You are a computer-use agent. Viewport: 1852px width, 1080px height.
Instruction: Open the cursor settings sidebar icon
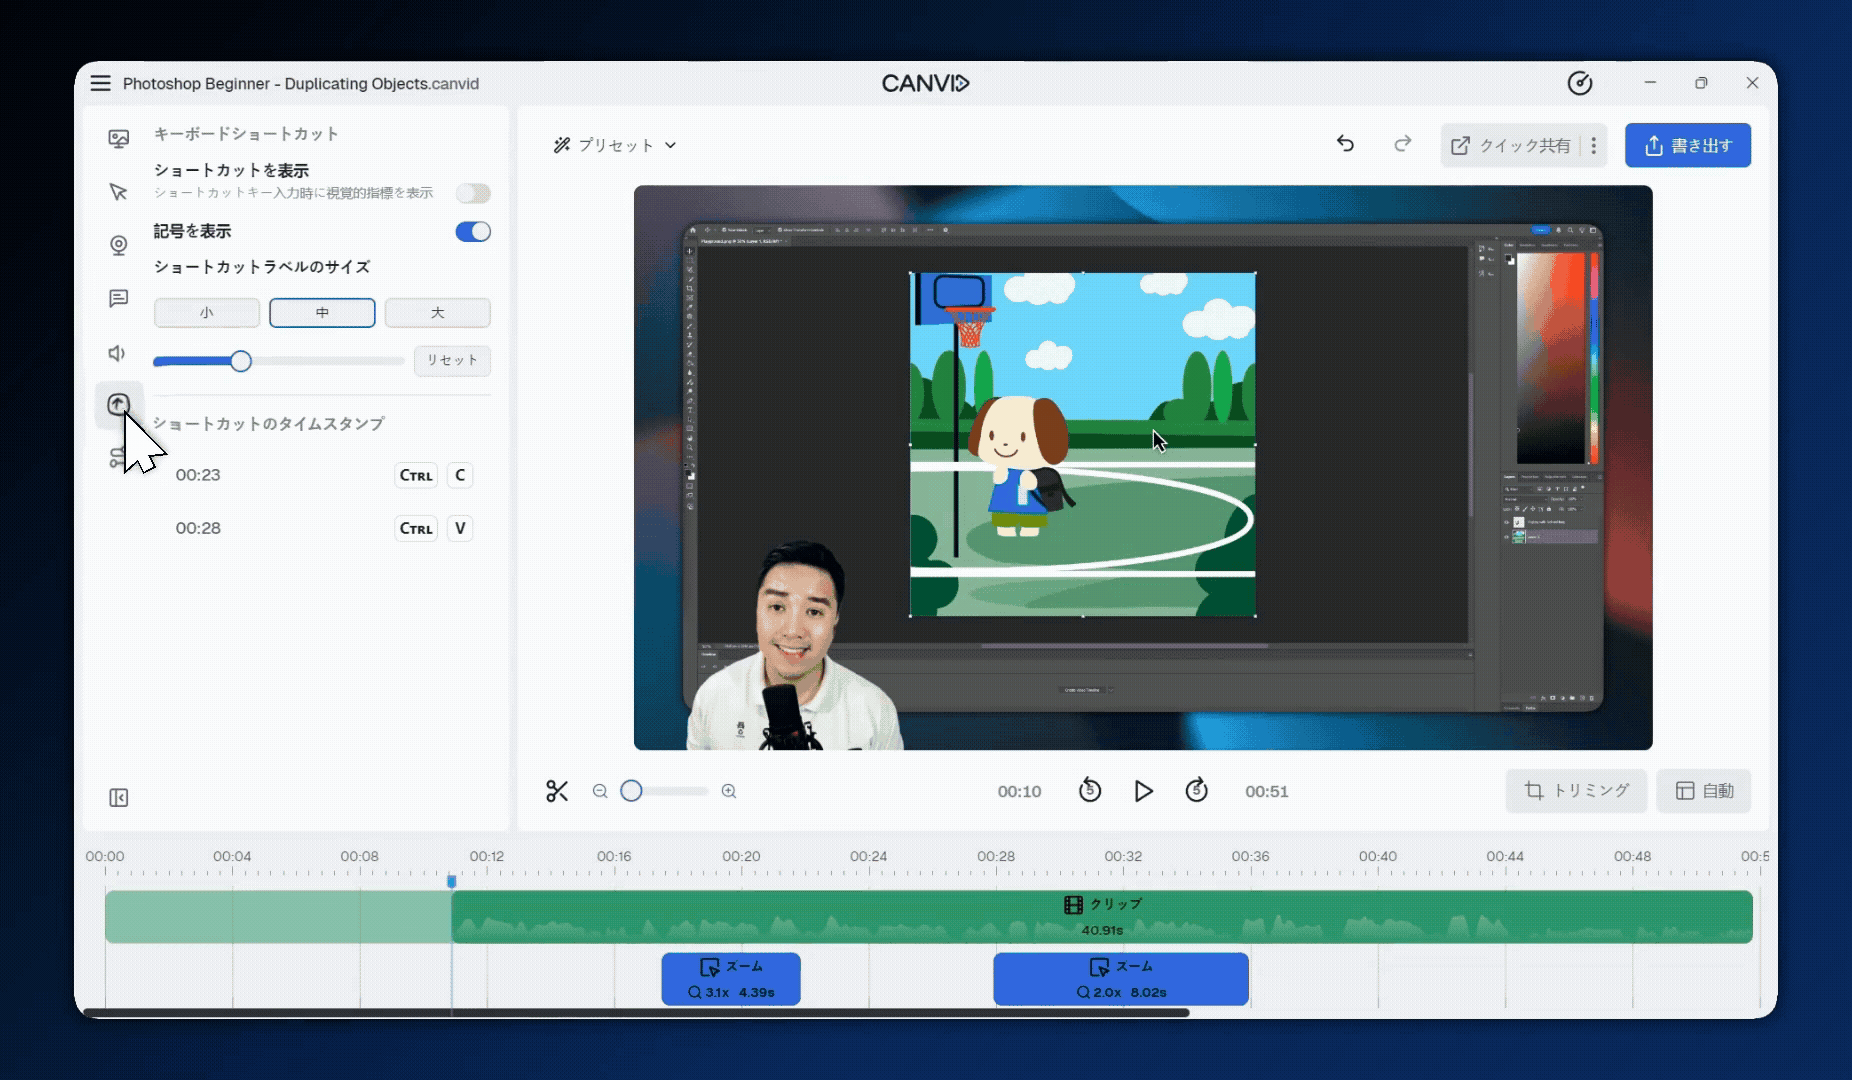click(118, 192)
